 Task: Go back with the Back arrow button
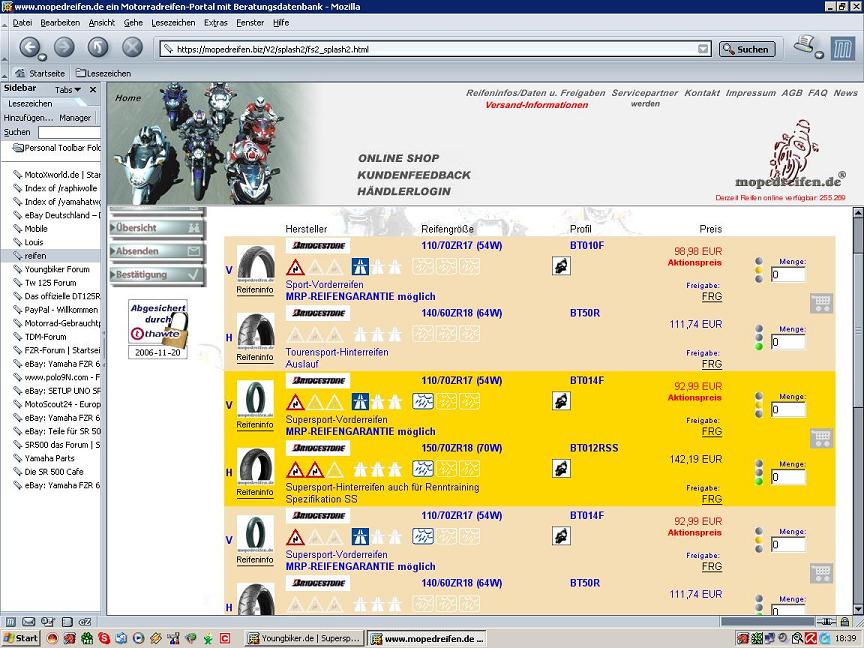point(29,47)
